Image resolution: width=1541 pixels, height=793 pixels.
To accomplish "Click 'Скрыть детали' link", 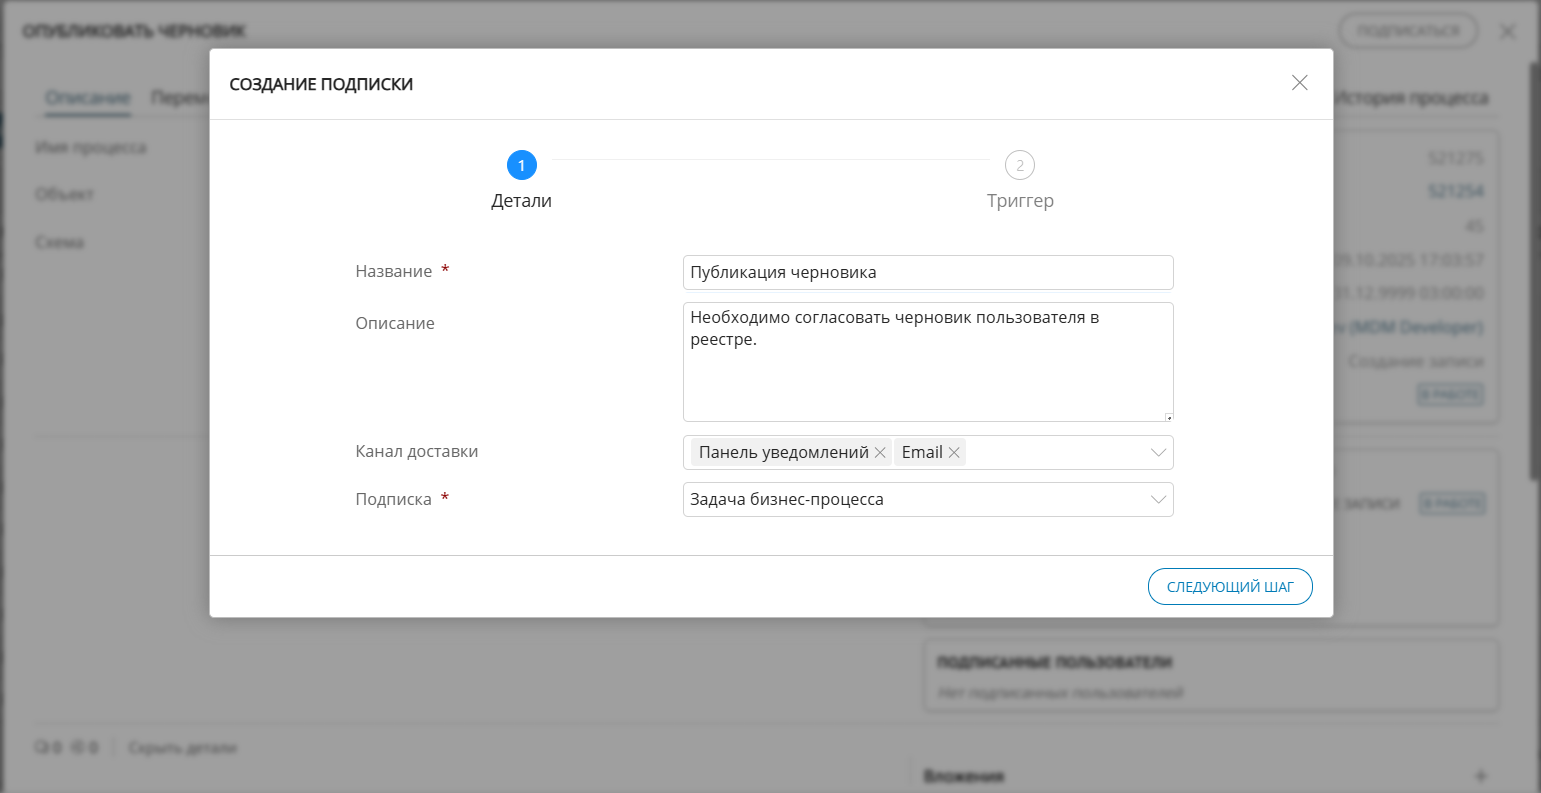I will point(182,748).
